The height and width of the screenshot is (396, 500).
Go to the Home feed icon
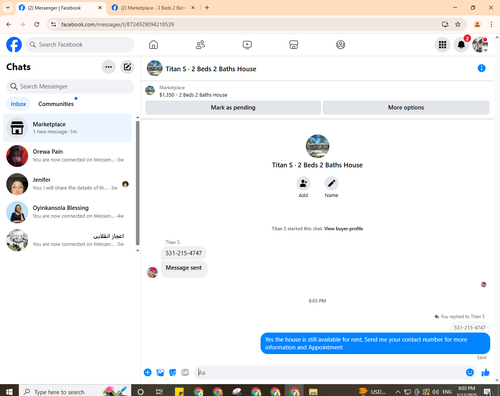pyautogui.click(x=153, y=45)
